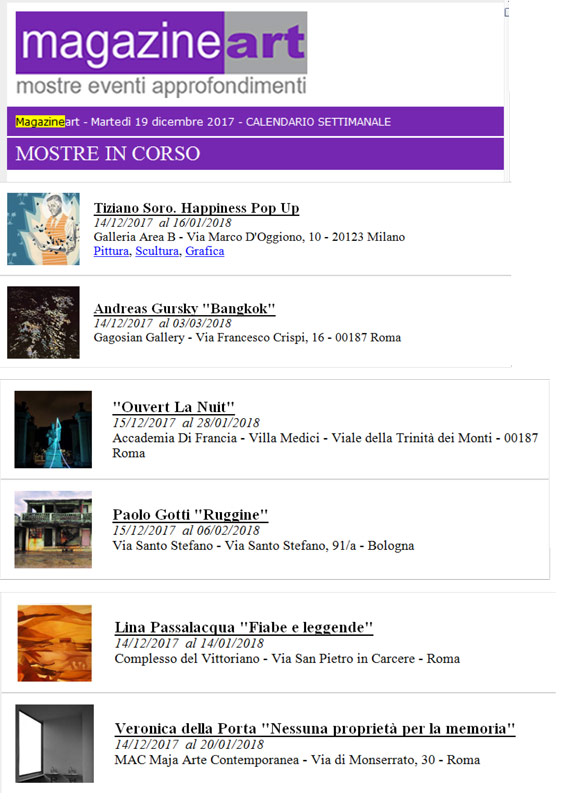Click the Lina Passalacqua orange painting thumbnail
The width and height of the screenshot is (574, 799).
coord(55,643)
